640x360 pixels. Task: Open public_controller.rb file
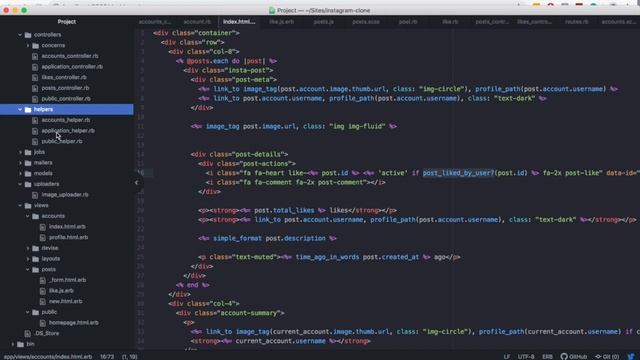(66, 98)
